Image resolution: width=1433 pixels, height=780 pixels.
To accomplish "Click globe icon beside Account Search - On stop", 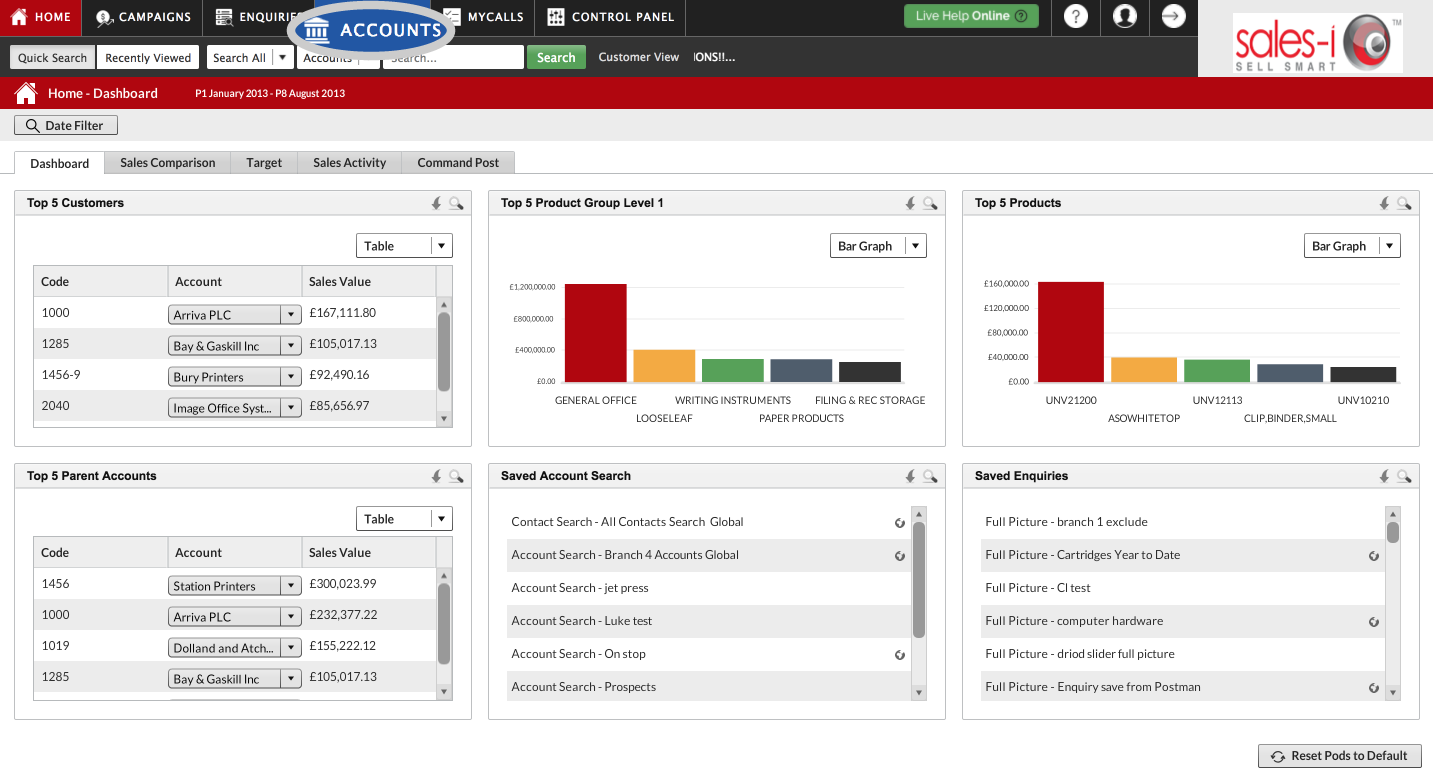I will click(x=900, y=655).
